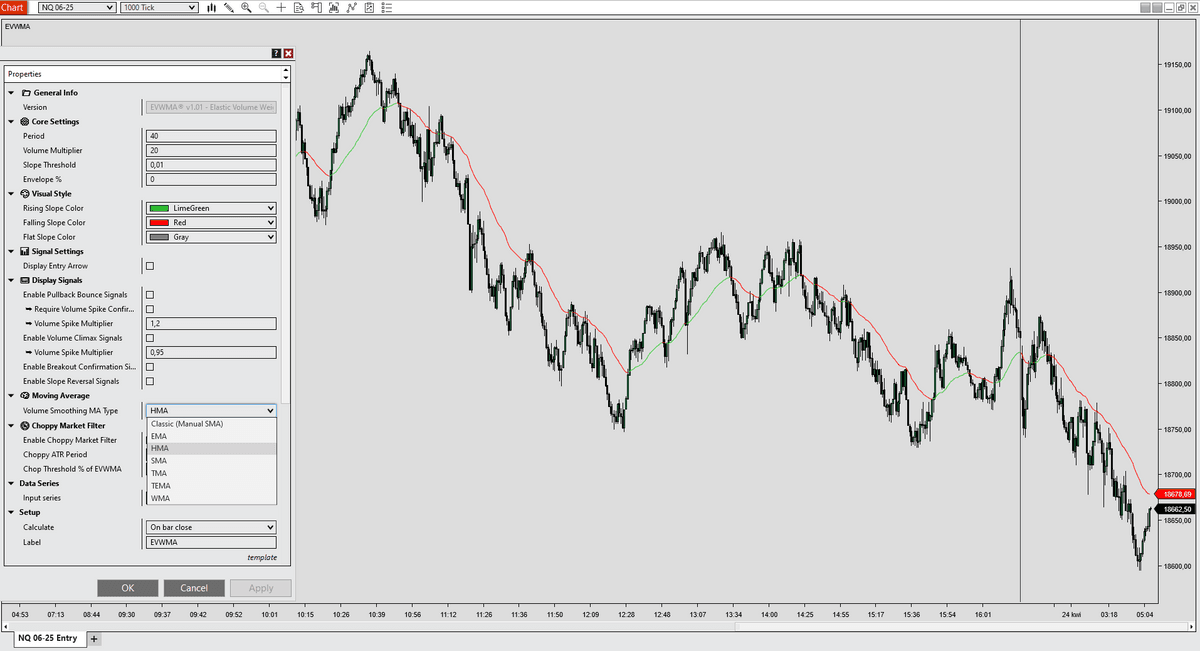Click the Cancel button
The width and height of the screenshot is (1200, 651).
click(x=194, y=588)
